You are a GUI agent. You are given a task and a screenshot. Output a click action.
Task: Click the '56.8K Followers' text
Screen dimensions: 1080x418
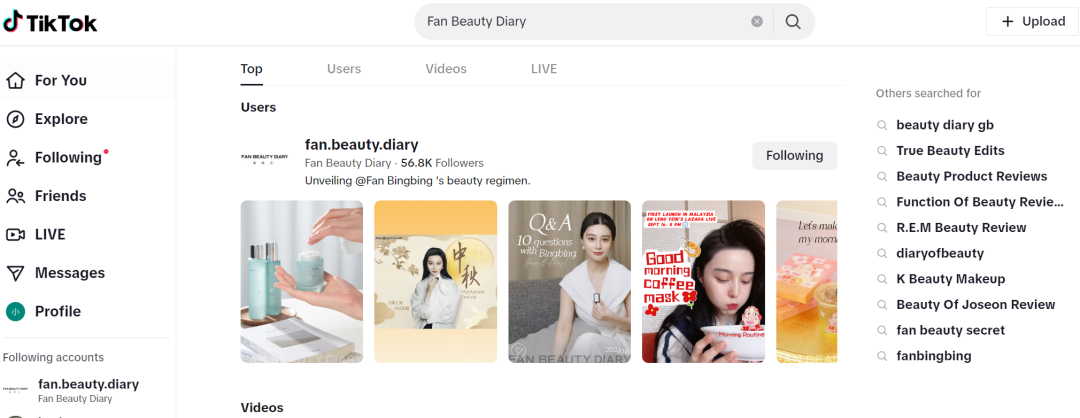442,163
